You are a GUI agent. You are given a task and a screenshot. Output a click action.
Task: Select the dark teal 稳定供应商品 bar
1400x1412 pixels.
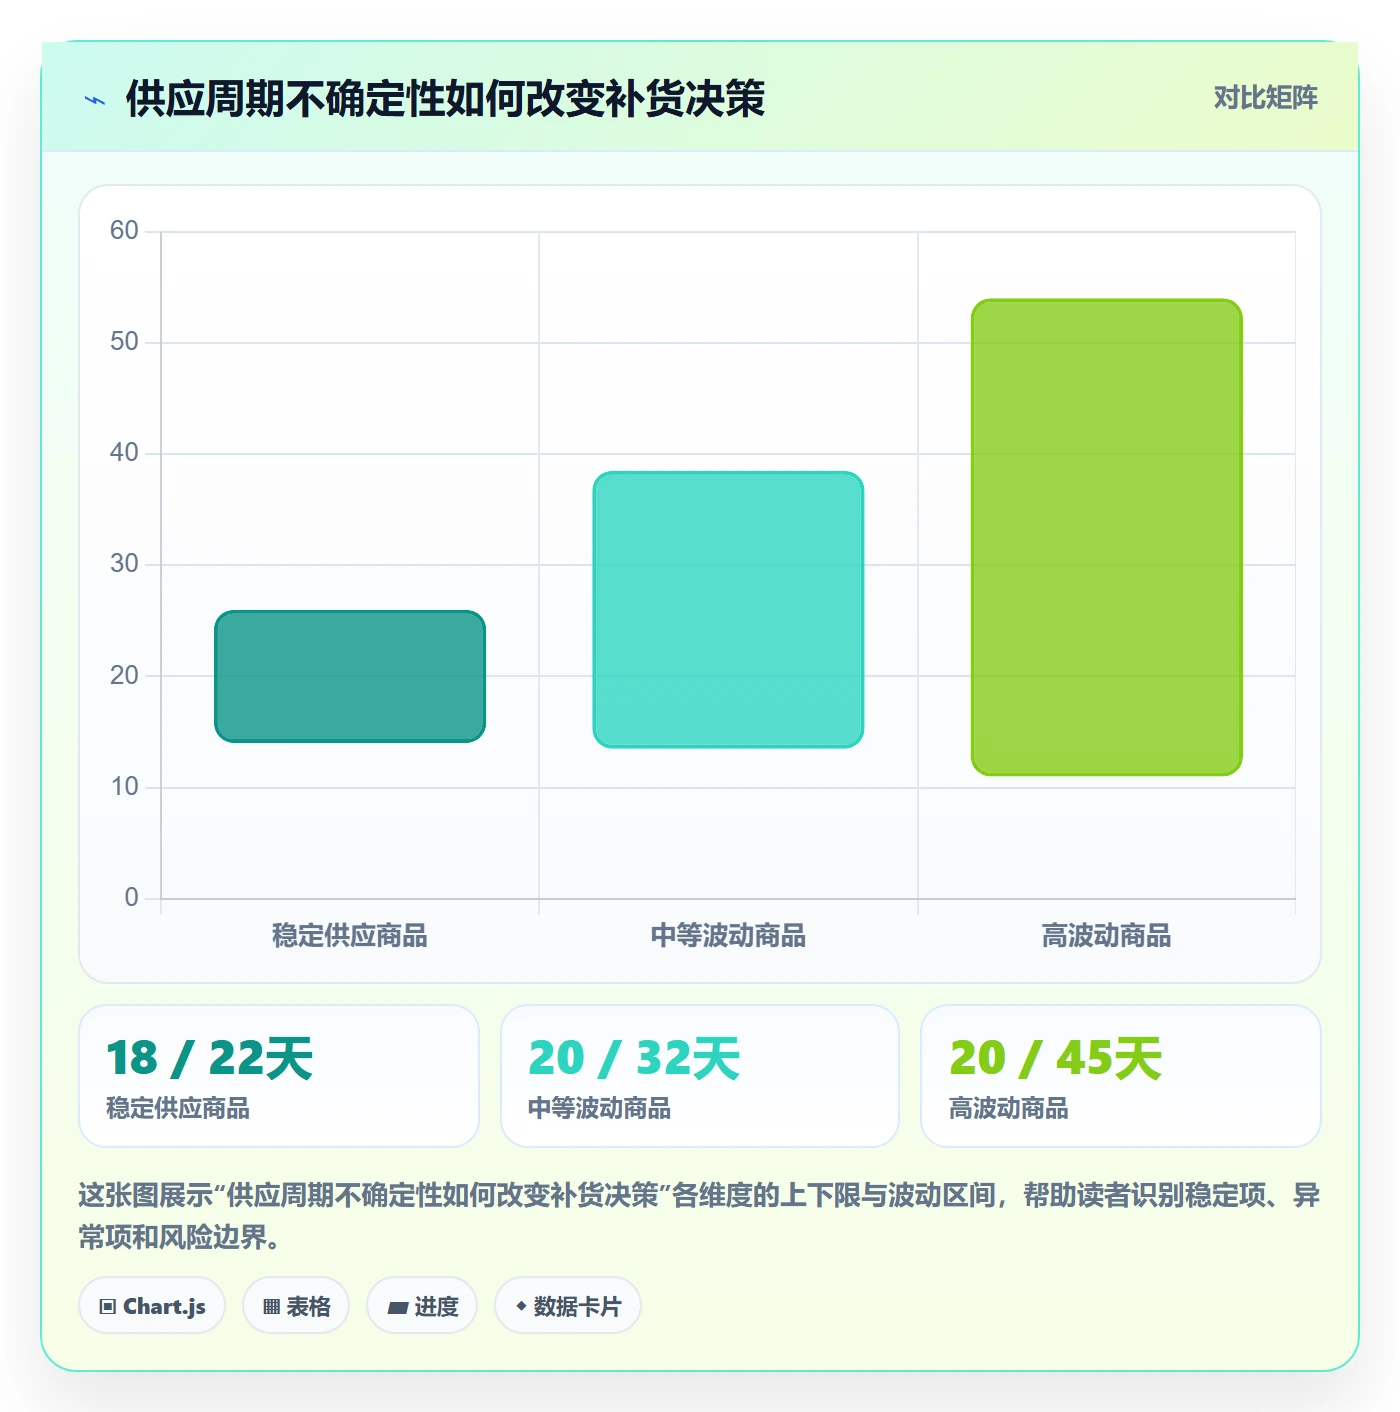[x=350, y=676]
